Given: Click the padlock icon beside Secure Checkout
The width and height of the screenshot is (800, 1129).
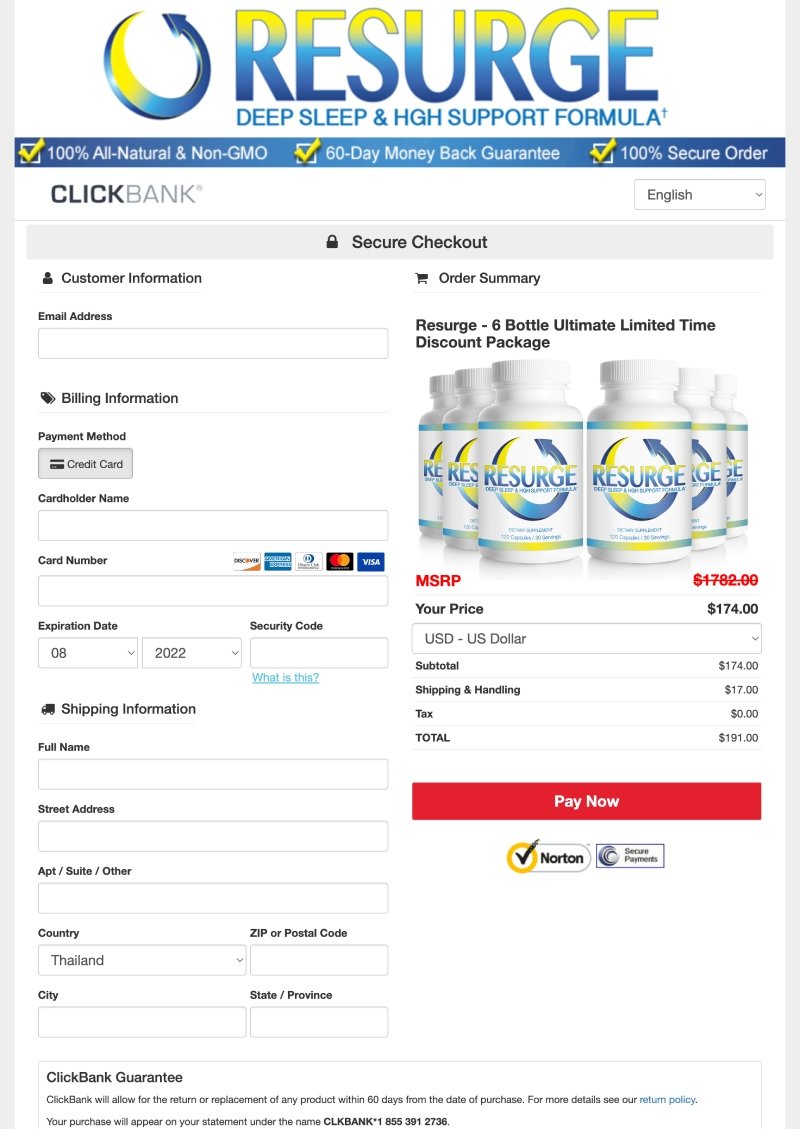Looking at the screenshot, I should click(x=331, y=241).
